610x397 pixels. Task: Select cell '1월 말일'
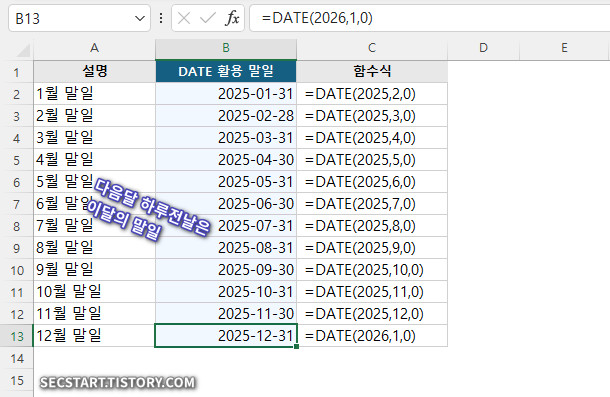pos(95,94)
